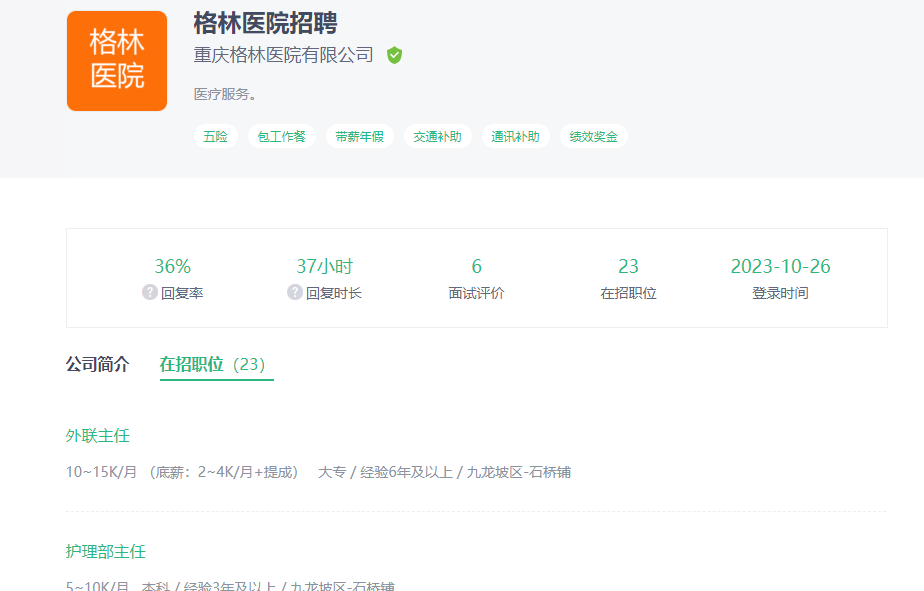Open the 护理部主任 job listing
The image size is (924, 591).
[x=105, y=552]
